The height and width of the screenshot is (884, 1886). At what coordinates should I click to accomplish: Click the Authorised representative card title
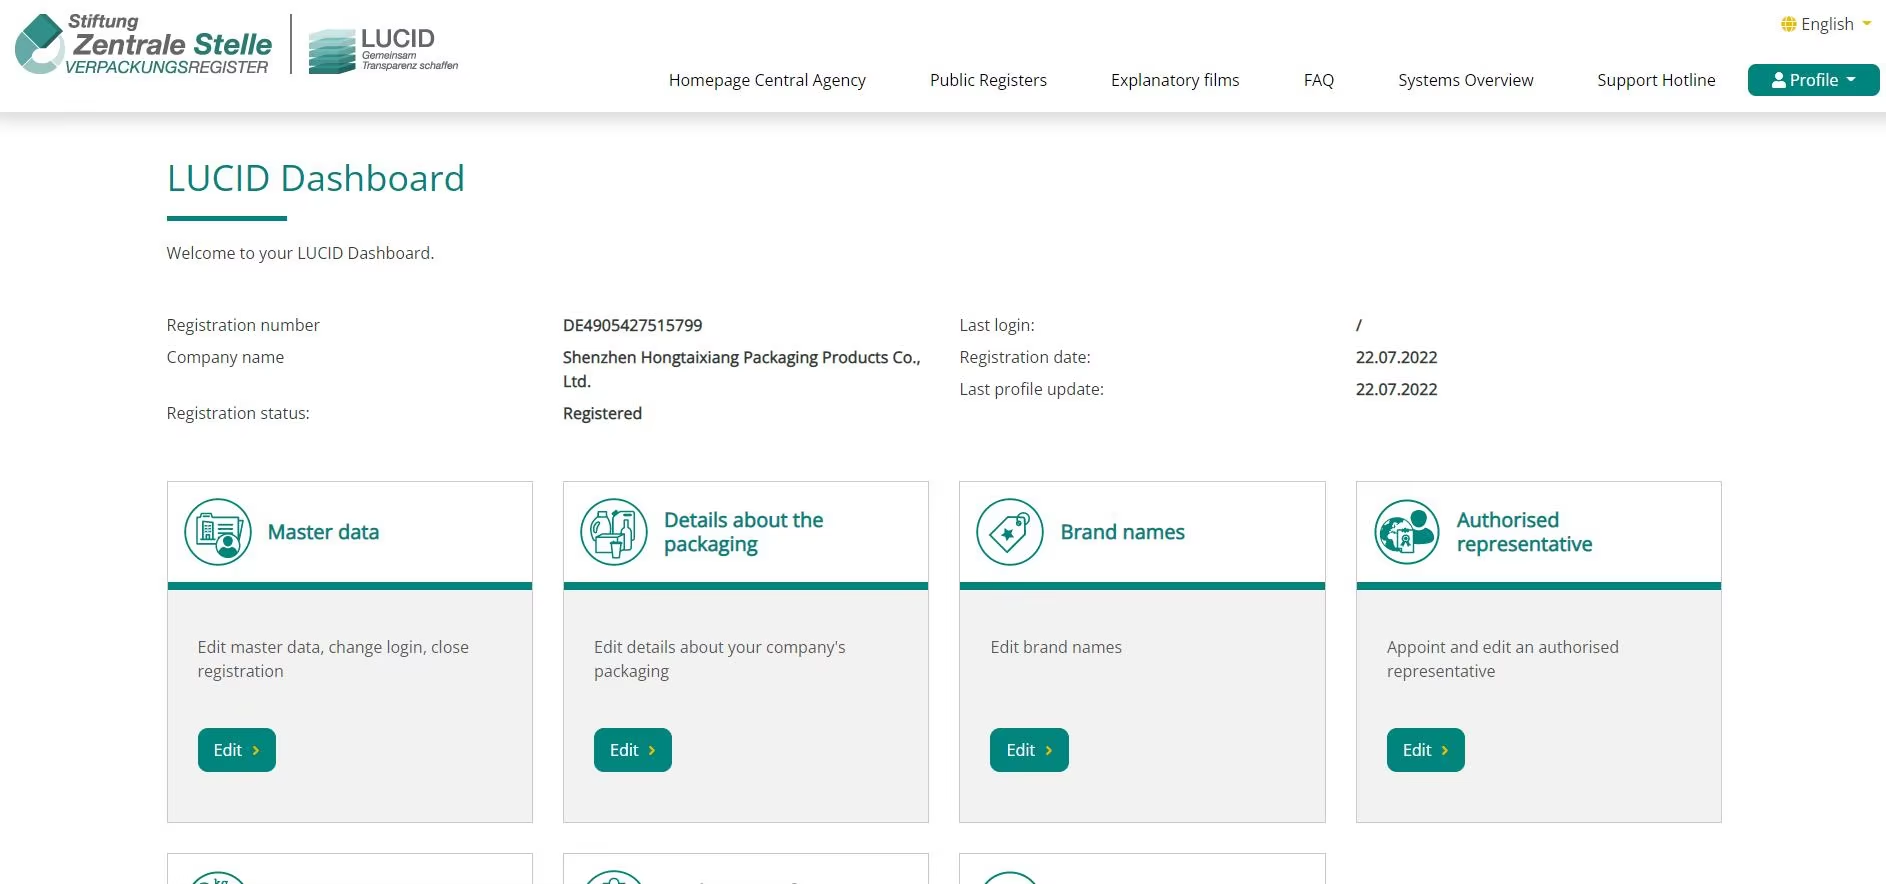pos(1524,532)
